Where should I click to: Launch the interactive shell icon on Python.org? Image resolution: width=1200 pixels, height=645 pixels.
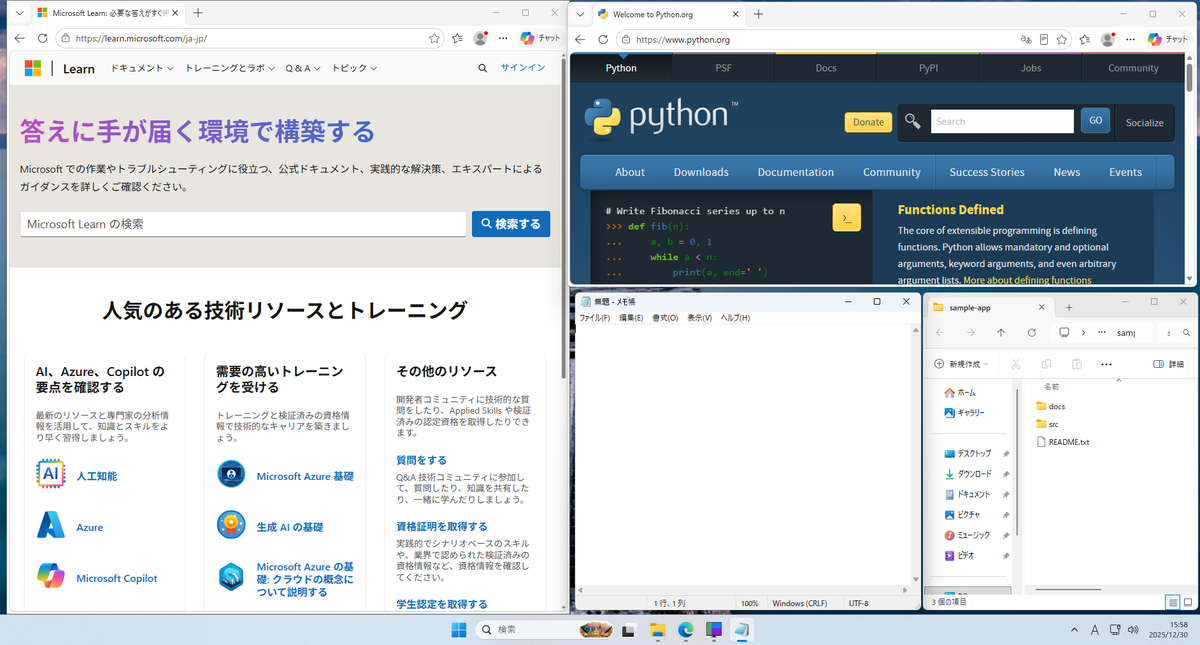click(x=846, y=217)
